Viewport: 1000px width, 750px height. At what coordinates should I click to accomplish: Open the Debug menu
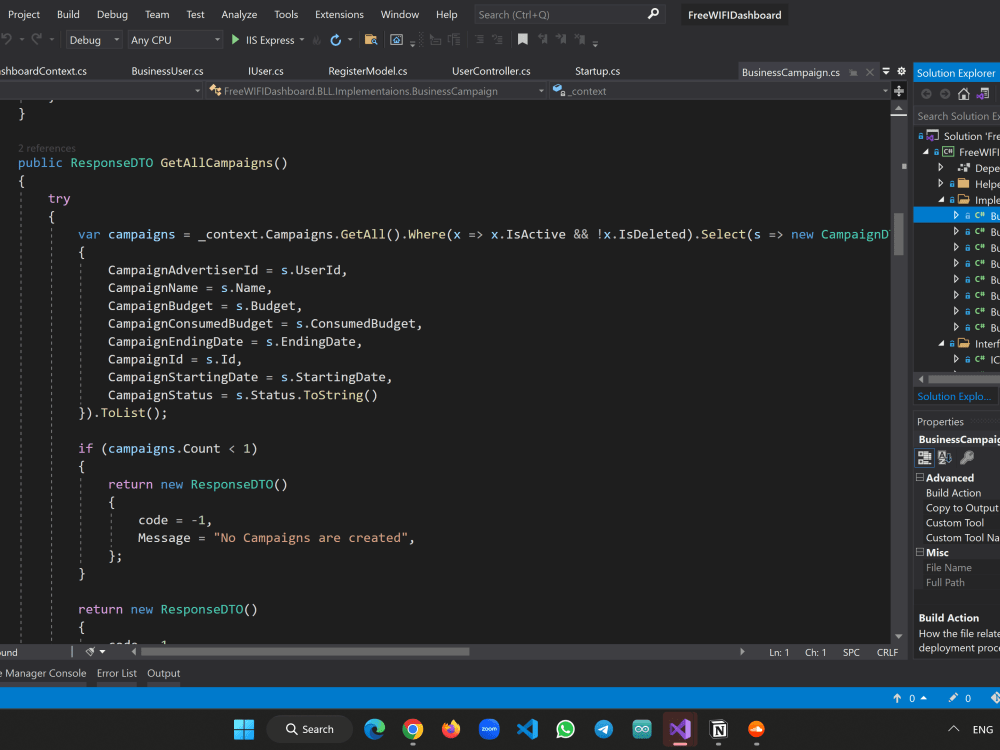coord(112,14)
